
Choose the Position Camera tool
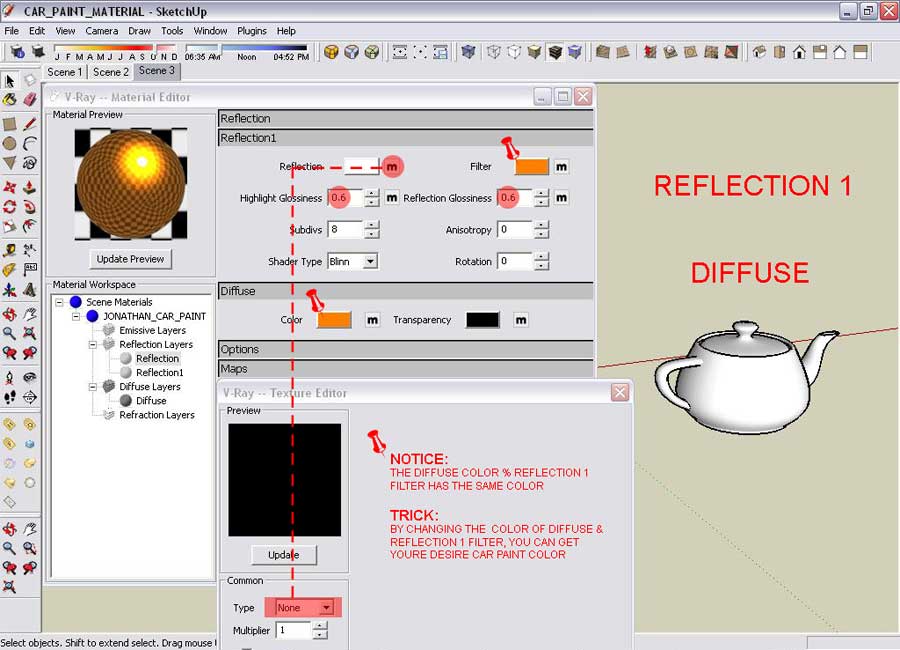[9, 377]
